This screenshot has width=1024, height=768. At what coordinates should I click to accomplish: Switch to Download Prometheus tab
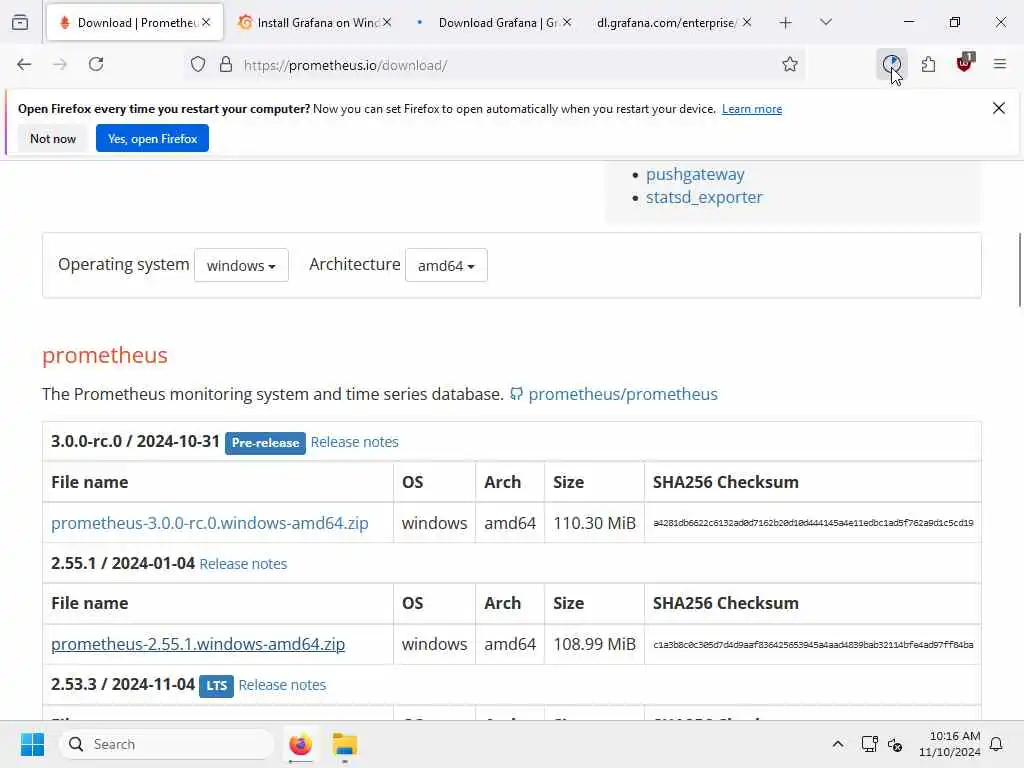(135, 22)
